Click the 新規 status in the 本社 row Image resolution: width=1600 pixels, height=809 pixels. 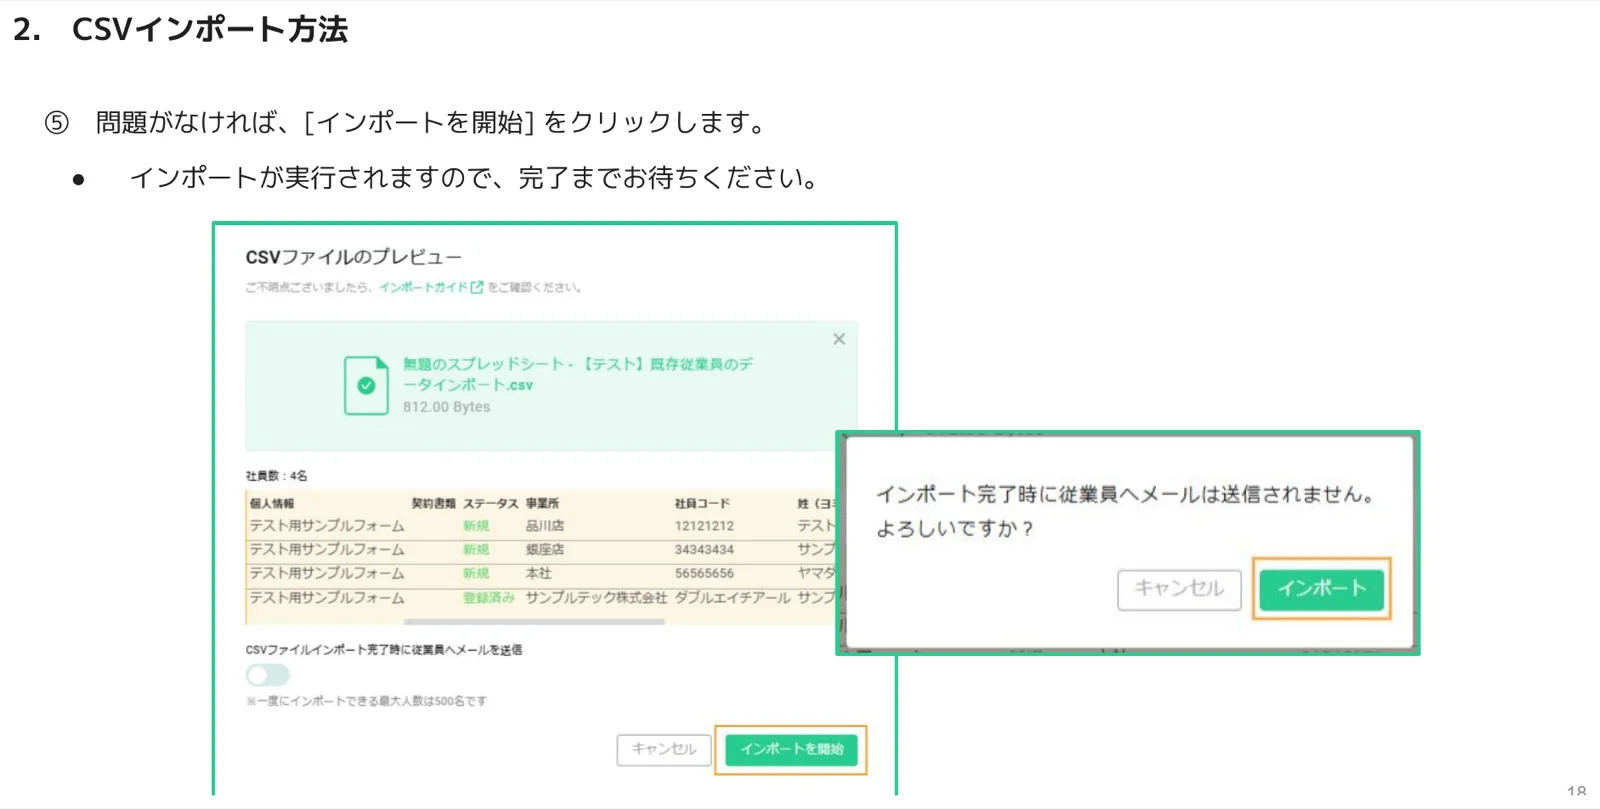pos(476,573)
